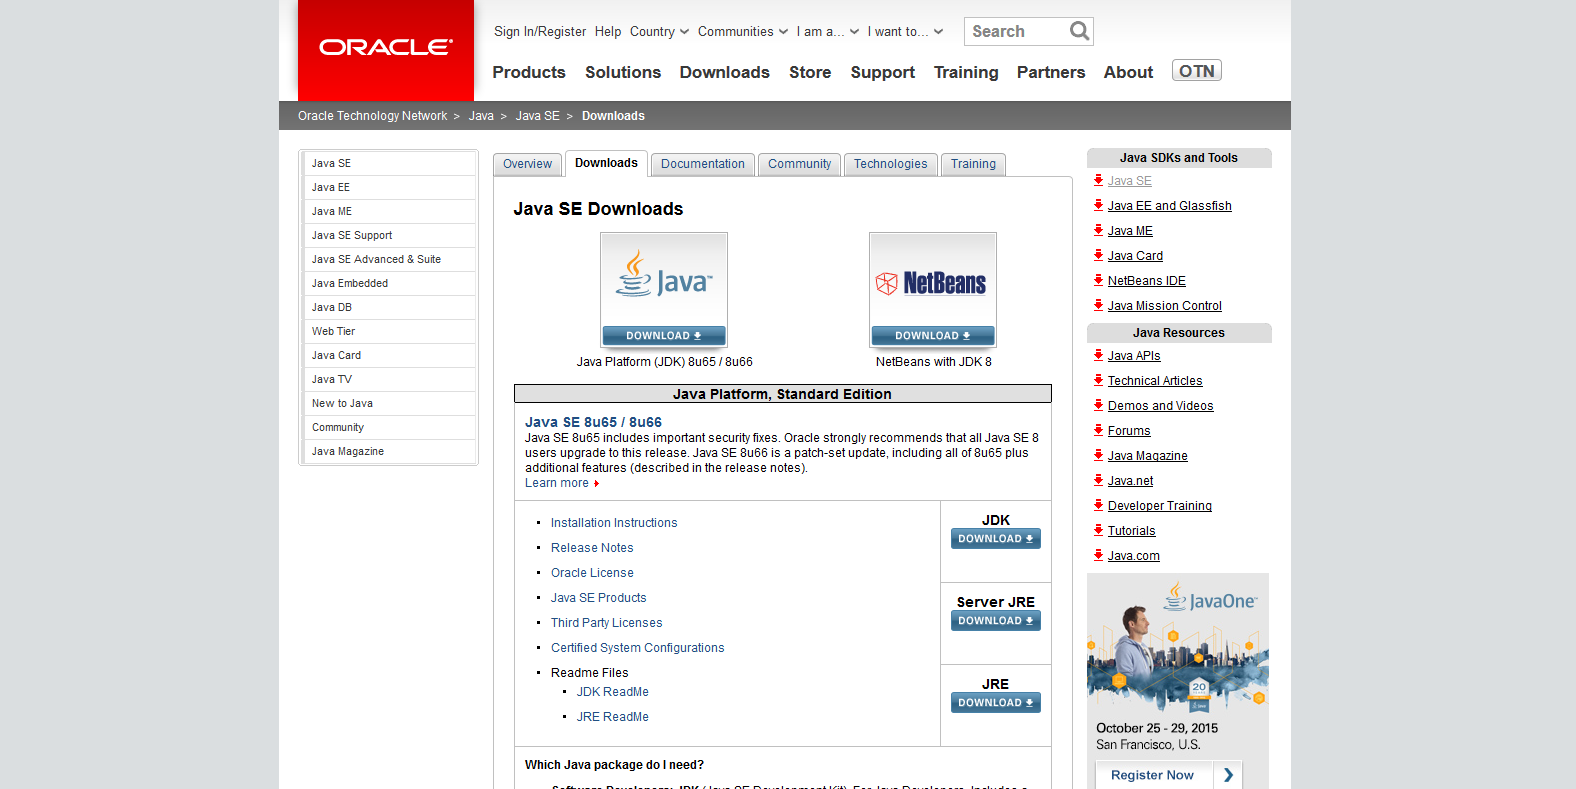Screen dimensions: 1576x789
Task: Open the Support menu
Action: point(883,72)
